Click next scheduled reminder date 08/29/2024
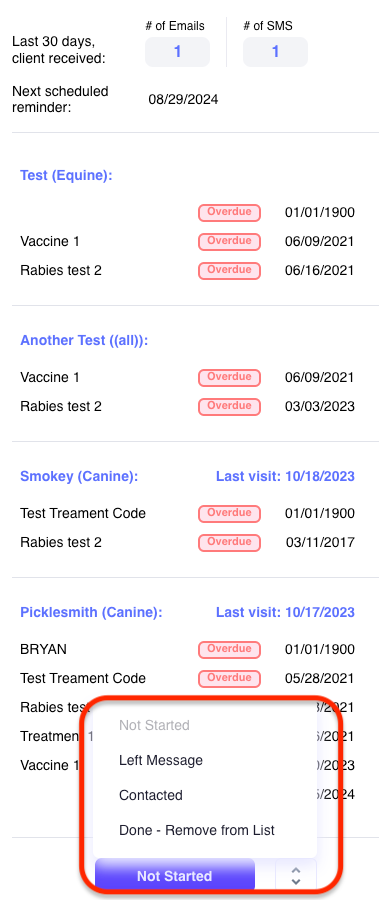This screenshot has width=384, height=900. point(183,100)
